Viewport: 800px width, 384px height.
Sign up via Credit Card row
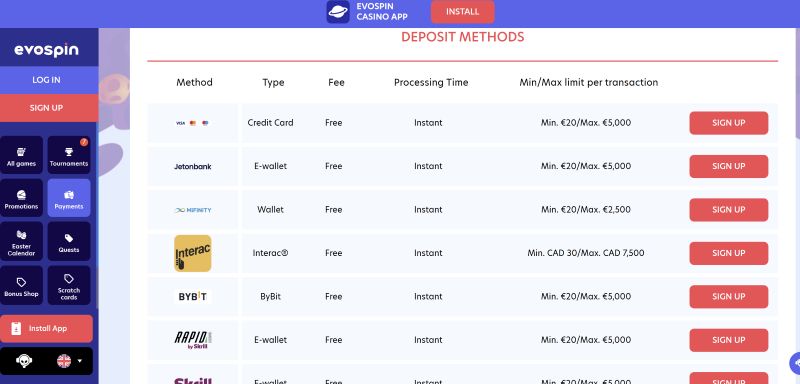(x=729, y=123)
